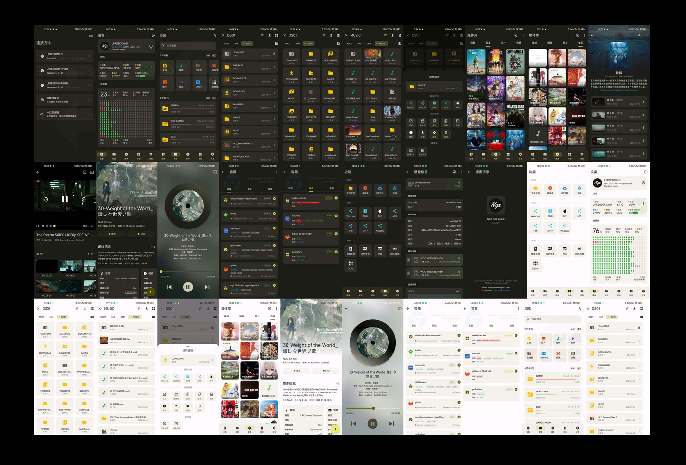Open the blue cloud tool in dark tools grid
The width and height of the screenshot is (686, 465).
point(380,190)
